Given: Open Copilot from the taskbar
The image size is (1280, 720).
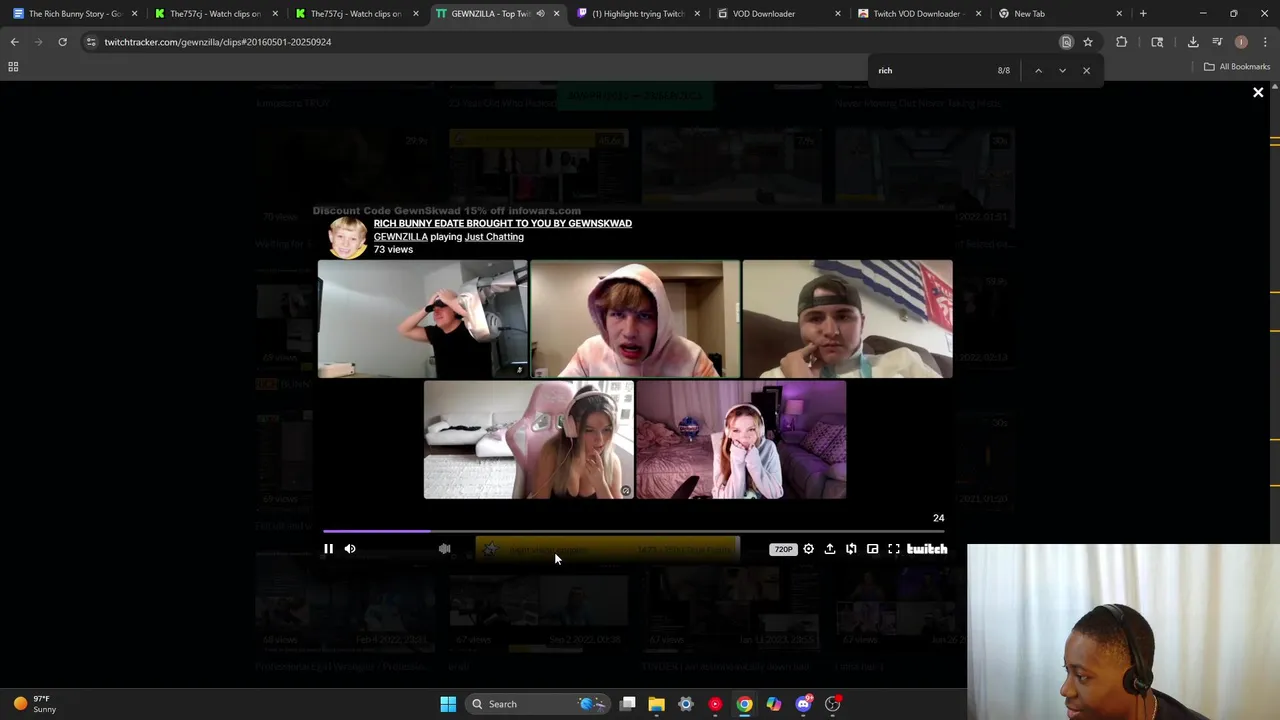Looking at the screenshot, I should click(774, 704).
